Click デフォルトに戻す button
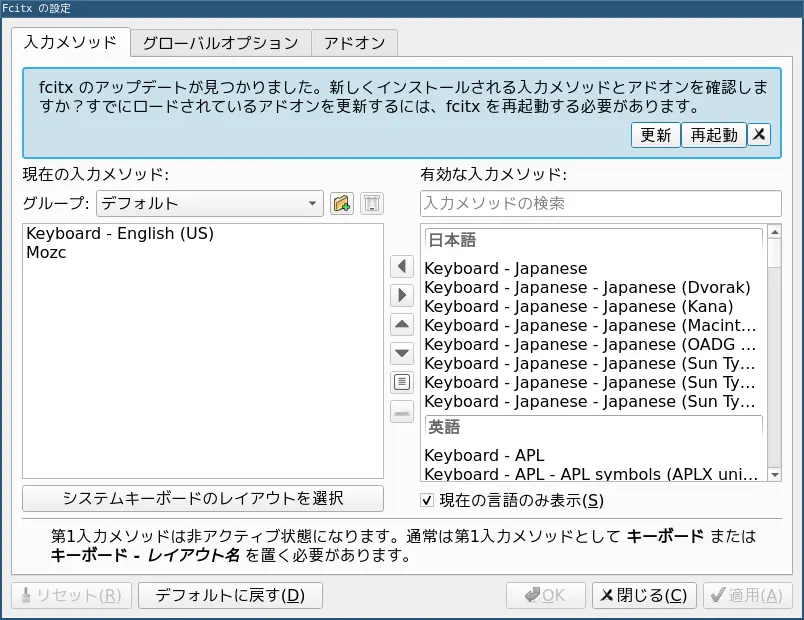This screenshot has width=804, height=620. 230,595
